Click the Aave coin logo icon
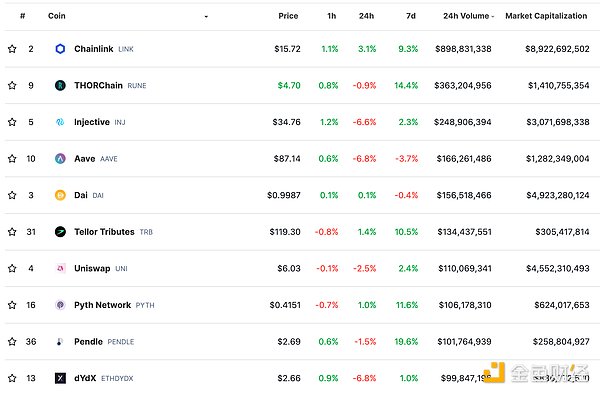Viewport: 600px width, 394px height. click(60, 158)
